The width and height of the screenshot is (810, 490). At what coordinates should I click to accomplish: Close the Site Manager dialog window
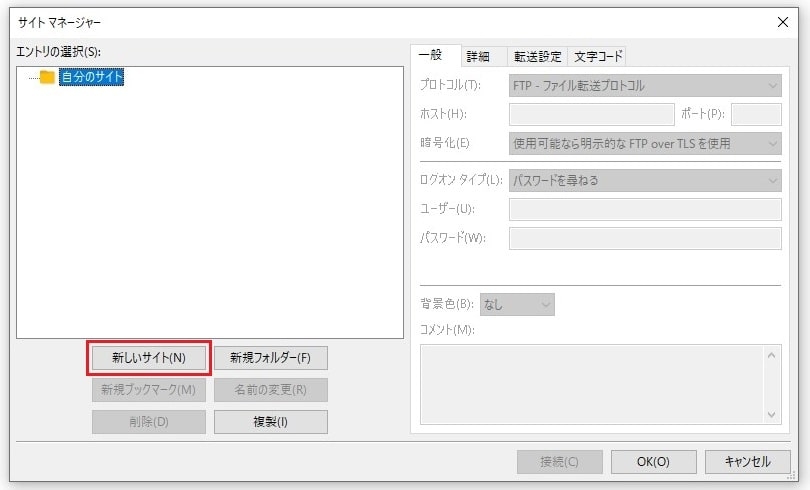click(x=782, y=21)
